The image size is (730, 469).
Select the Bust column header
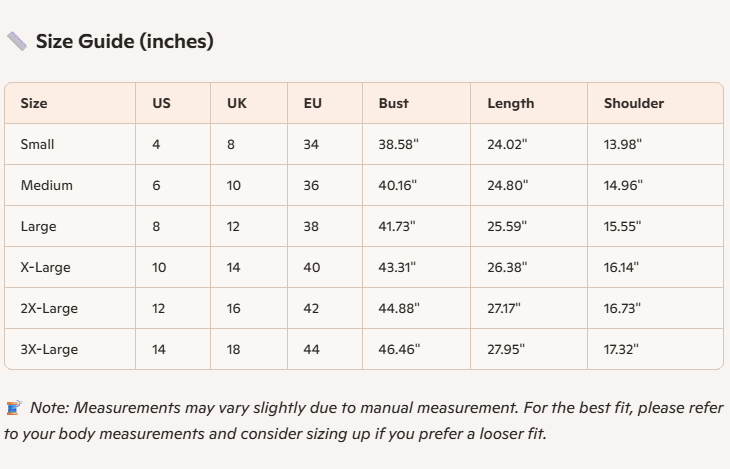click(x=393, y=103)
